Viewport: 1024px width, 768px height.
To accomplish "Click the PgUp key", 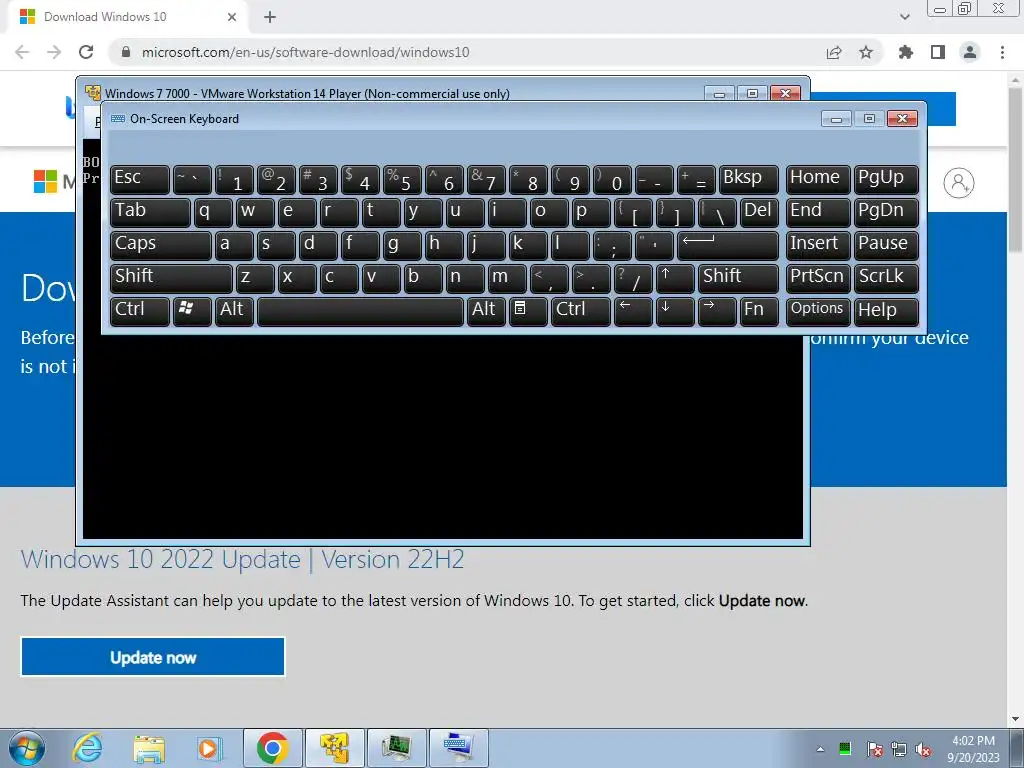I will pyautogui.click(x=886, y=179).
